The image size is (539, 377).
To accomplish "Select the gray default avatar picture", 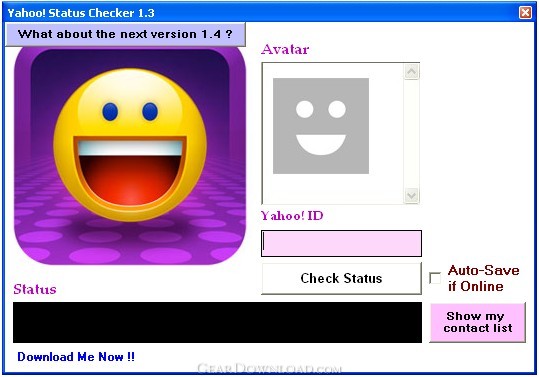I will (x=321, y=126).
